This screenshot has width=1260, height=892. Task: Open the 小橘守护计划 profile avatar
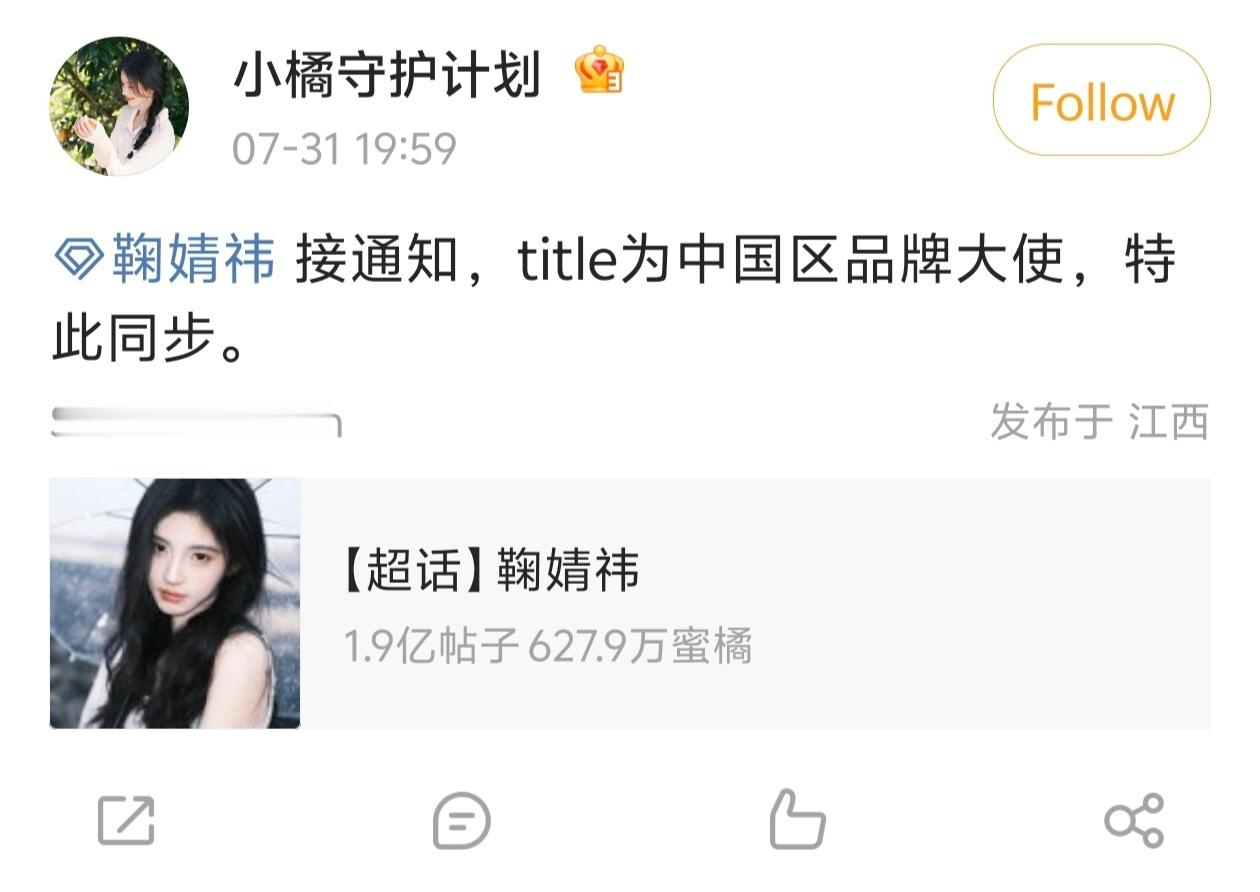pyautogui.click(x=119, y=106)
